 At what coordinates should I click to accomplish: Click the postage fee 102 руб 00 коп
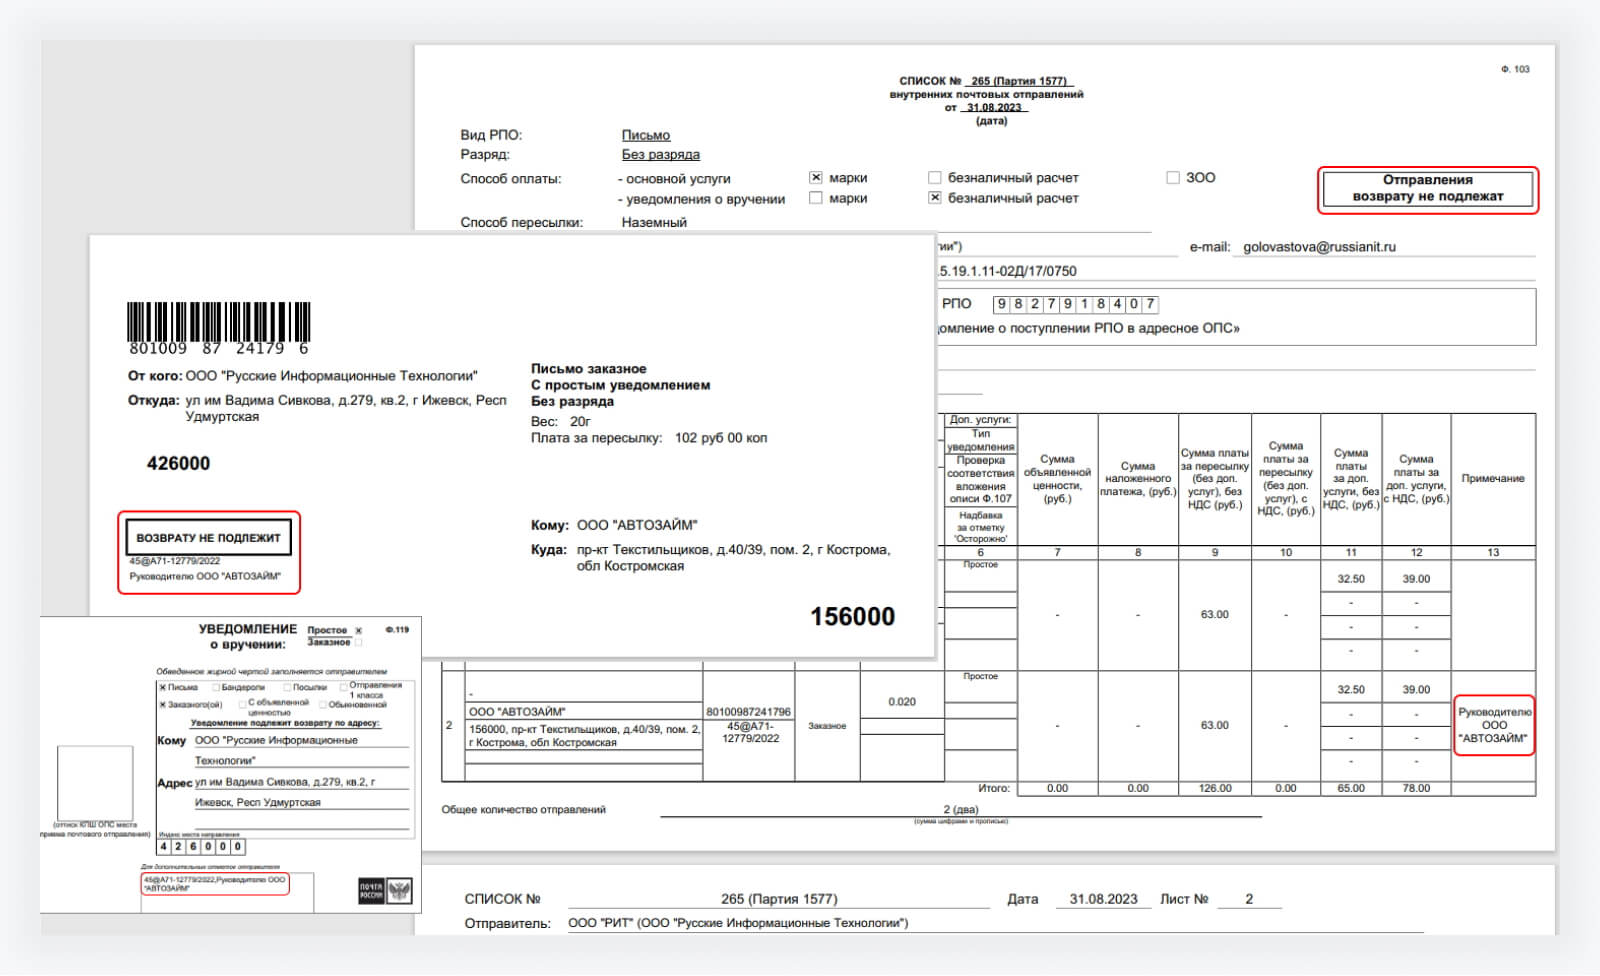coord(721,438)
